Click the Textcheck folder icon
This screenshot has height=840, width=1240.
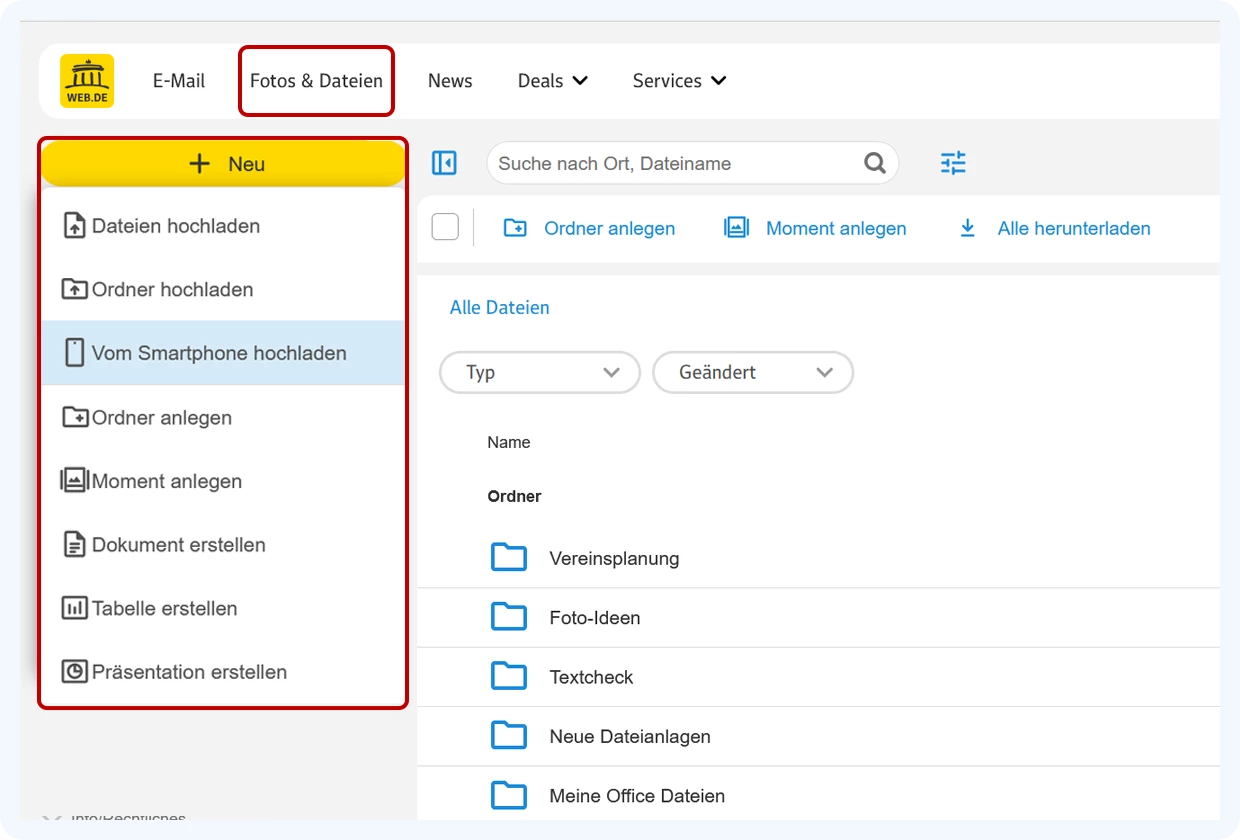[x=509, y=676]
